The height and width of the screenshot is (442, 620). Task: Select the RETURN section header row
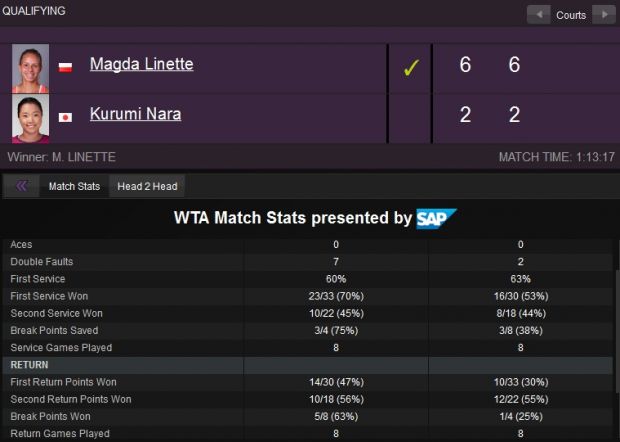308,365
